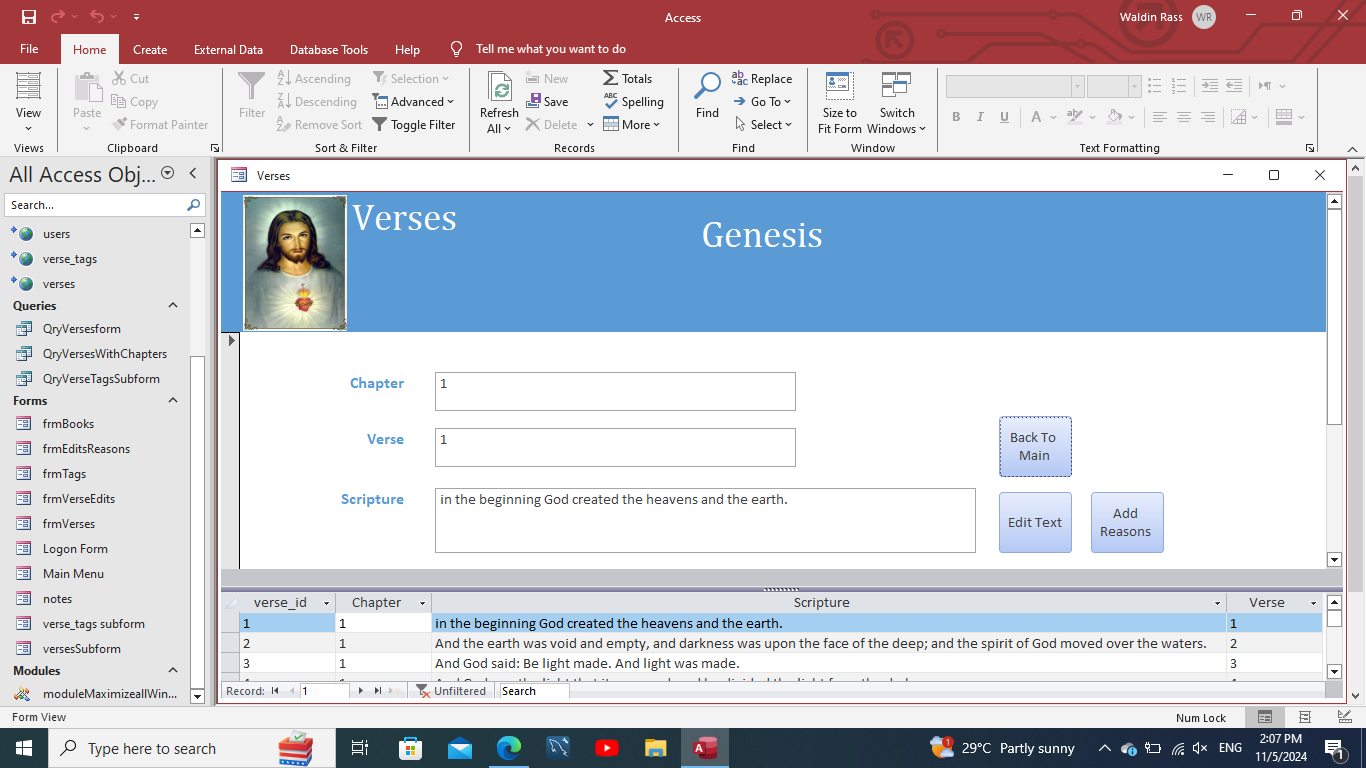Click the Totals sigma icon
Screen dimensions: 1366x768
point(611,78)
